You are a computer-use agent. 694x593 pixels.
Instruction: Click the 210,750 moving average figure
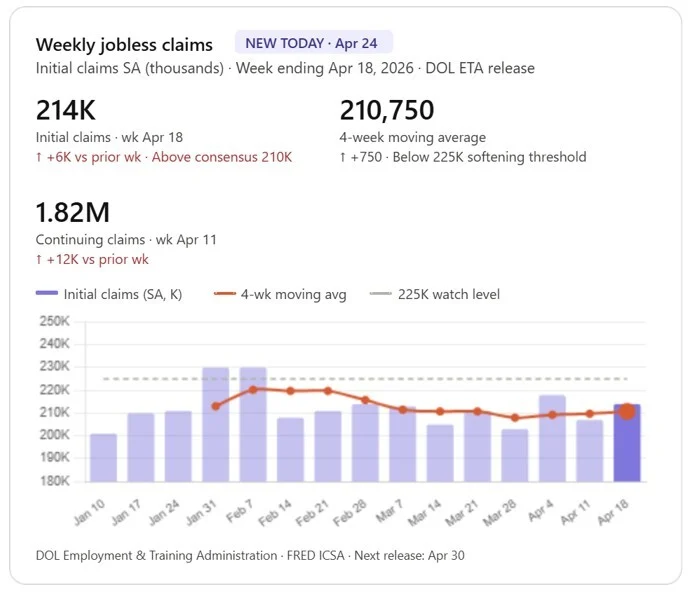tap(391, 110)
